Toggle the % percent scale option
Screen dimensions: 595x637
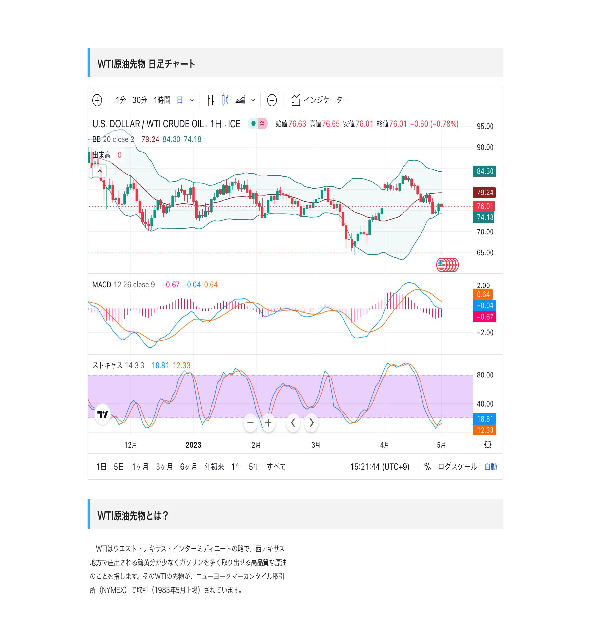[427, 467]
